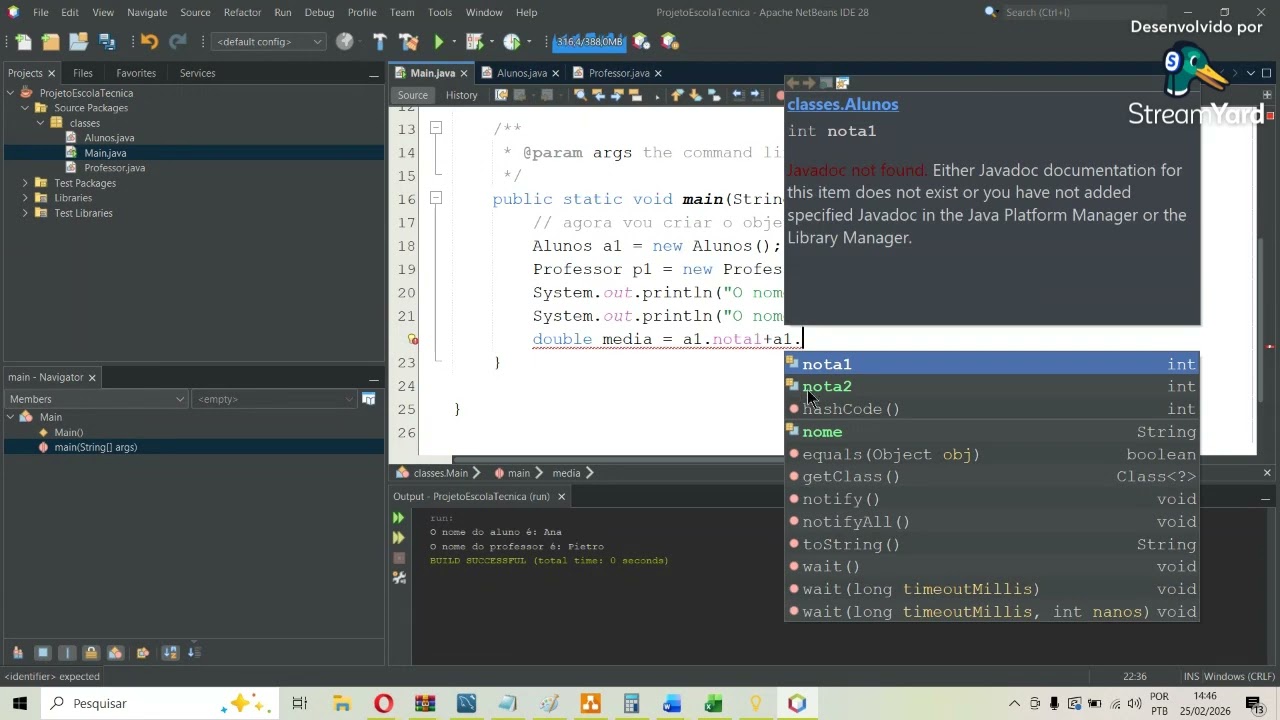
Task: Select toString() in code completion list
Action: pyautogui.click(x=991, y=545)
